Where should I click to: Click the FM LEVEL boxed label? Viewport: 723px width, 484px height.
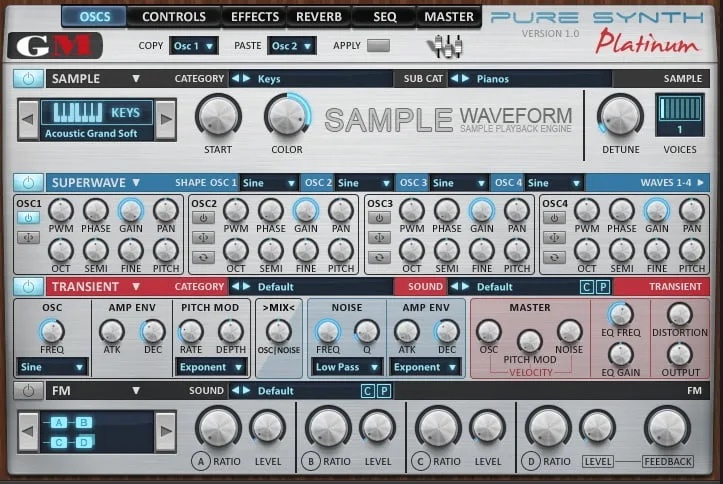click(x=598, y=461)
